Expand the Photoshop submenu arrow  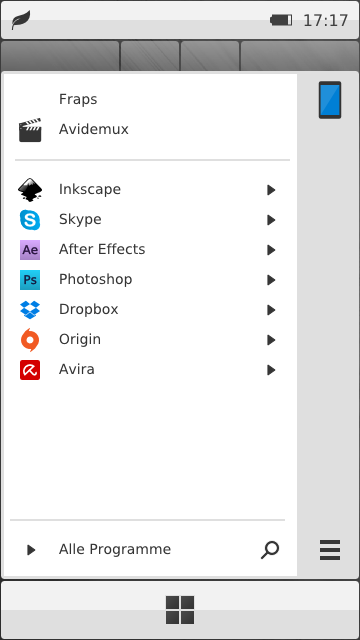pyautogui.click(x=271, y=280)
